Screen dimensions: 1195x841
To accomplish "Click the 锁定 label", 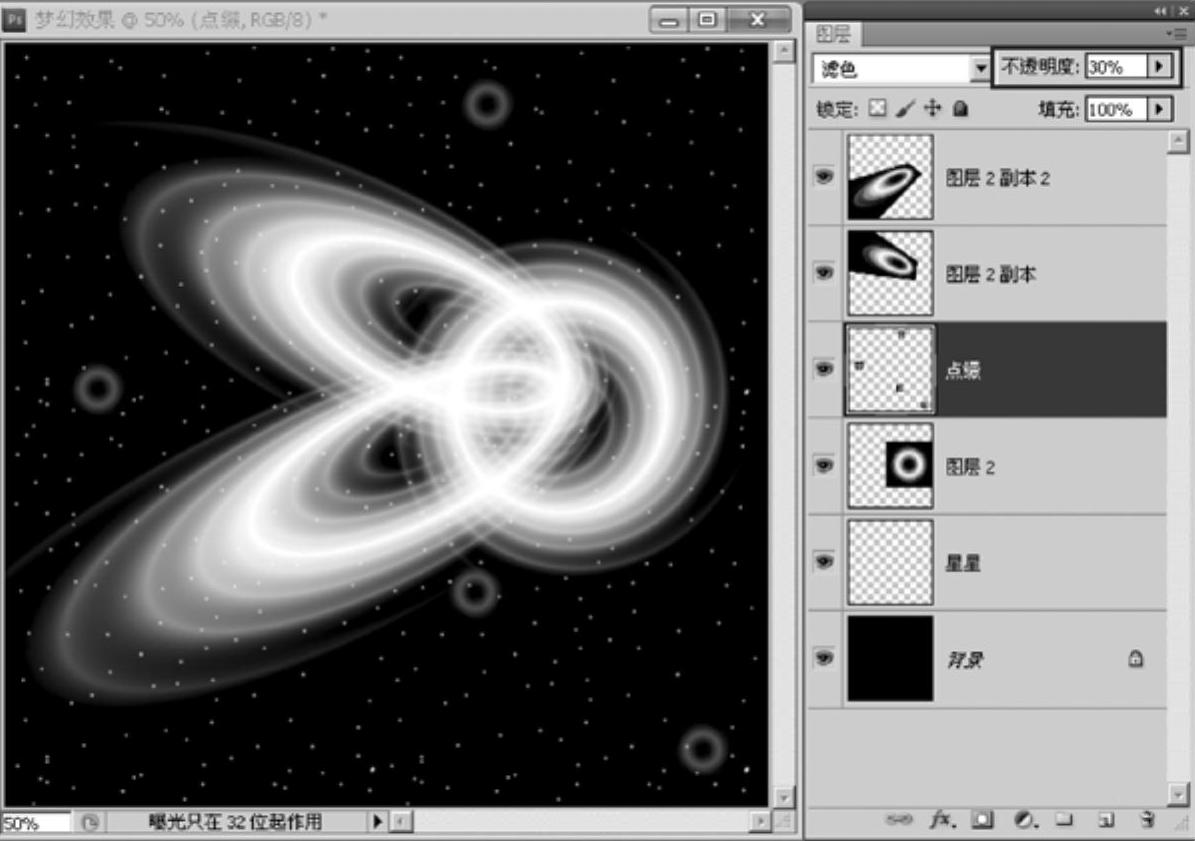I will click(x=836, y=110).
